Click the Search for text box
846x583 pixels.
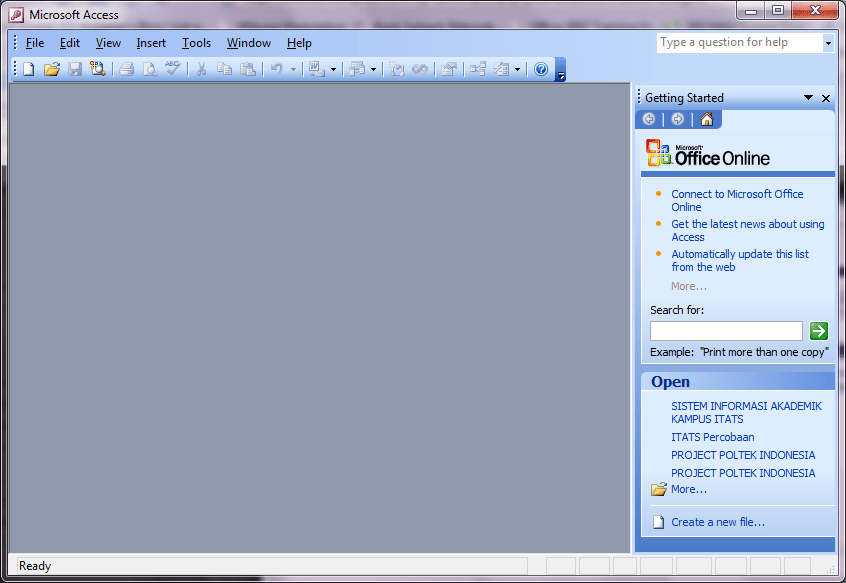coord(726,331)
